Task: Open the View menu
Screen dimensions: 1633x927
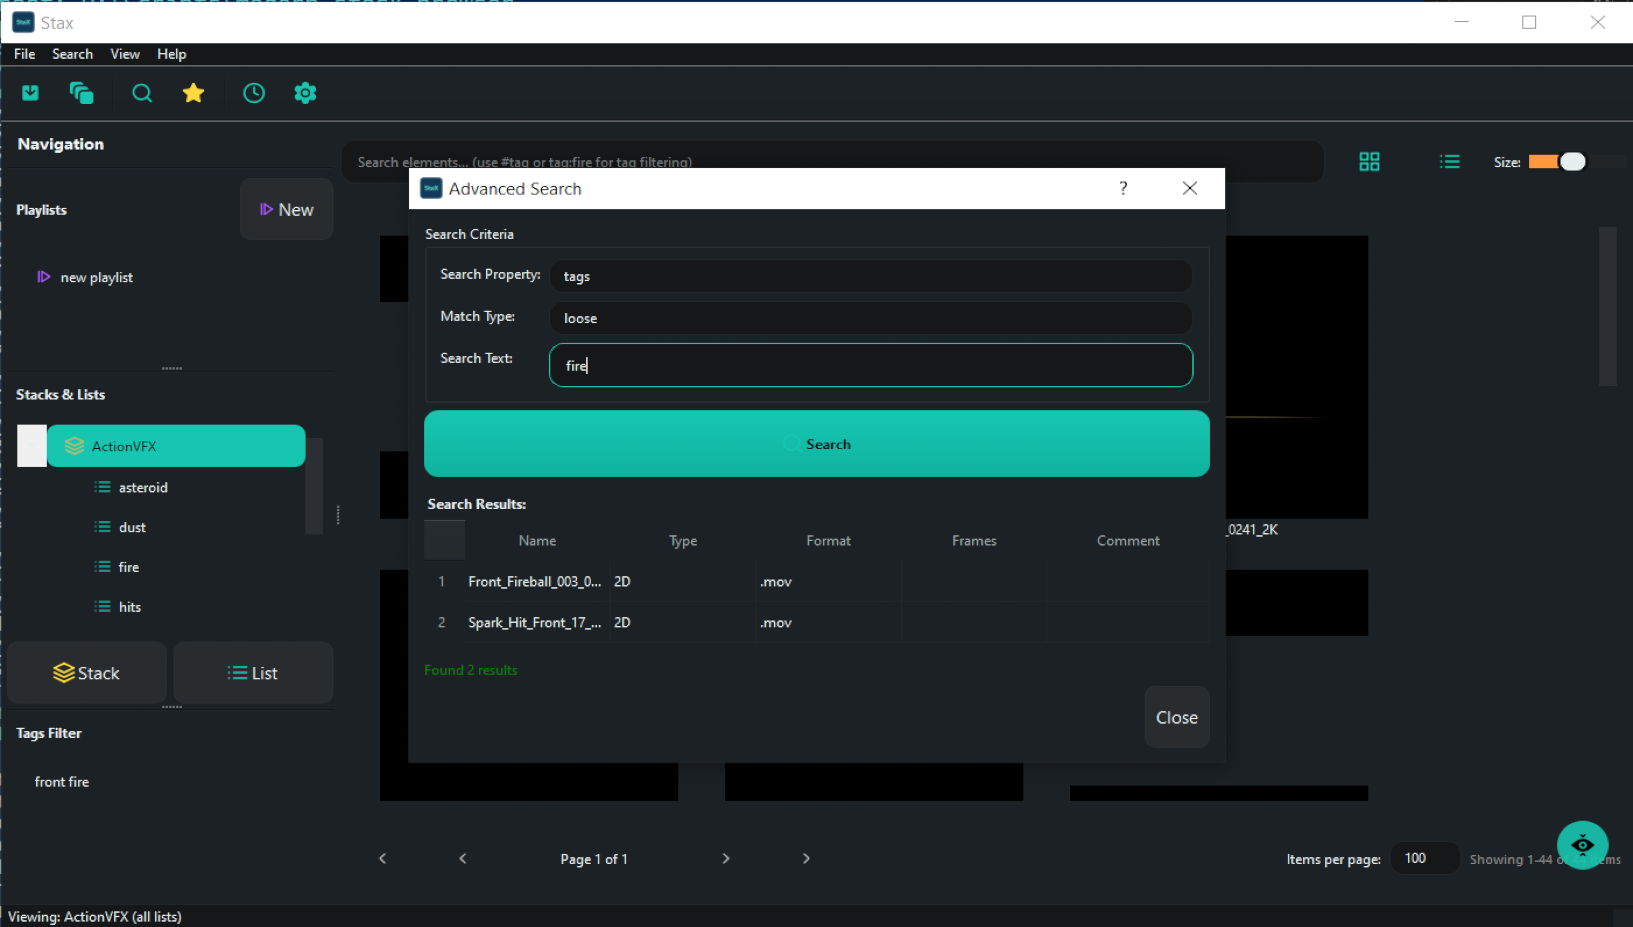Action: point(125,54)
